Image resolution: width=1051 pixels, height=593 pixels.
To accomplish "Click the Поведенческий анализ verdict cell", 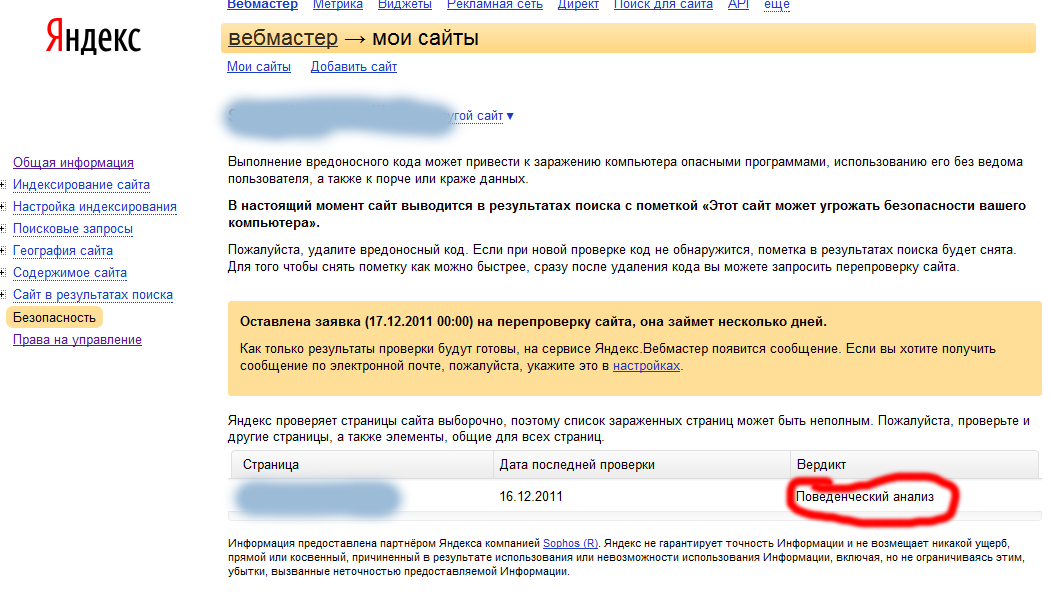I will [865, 497].
